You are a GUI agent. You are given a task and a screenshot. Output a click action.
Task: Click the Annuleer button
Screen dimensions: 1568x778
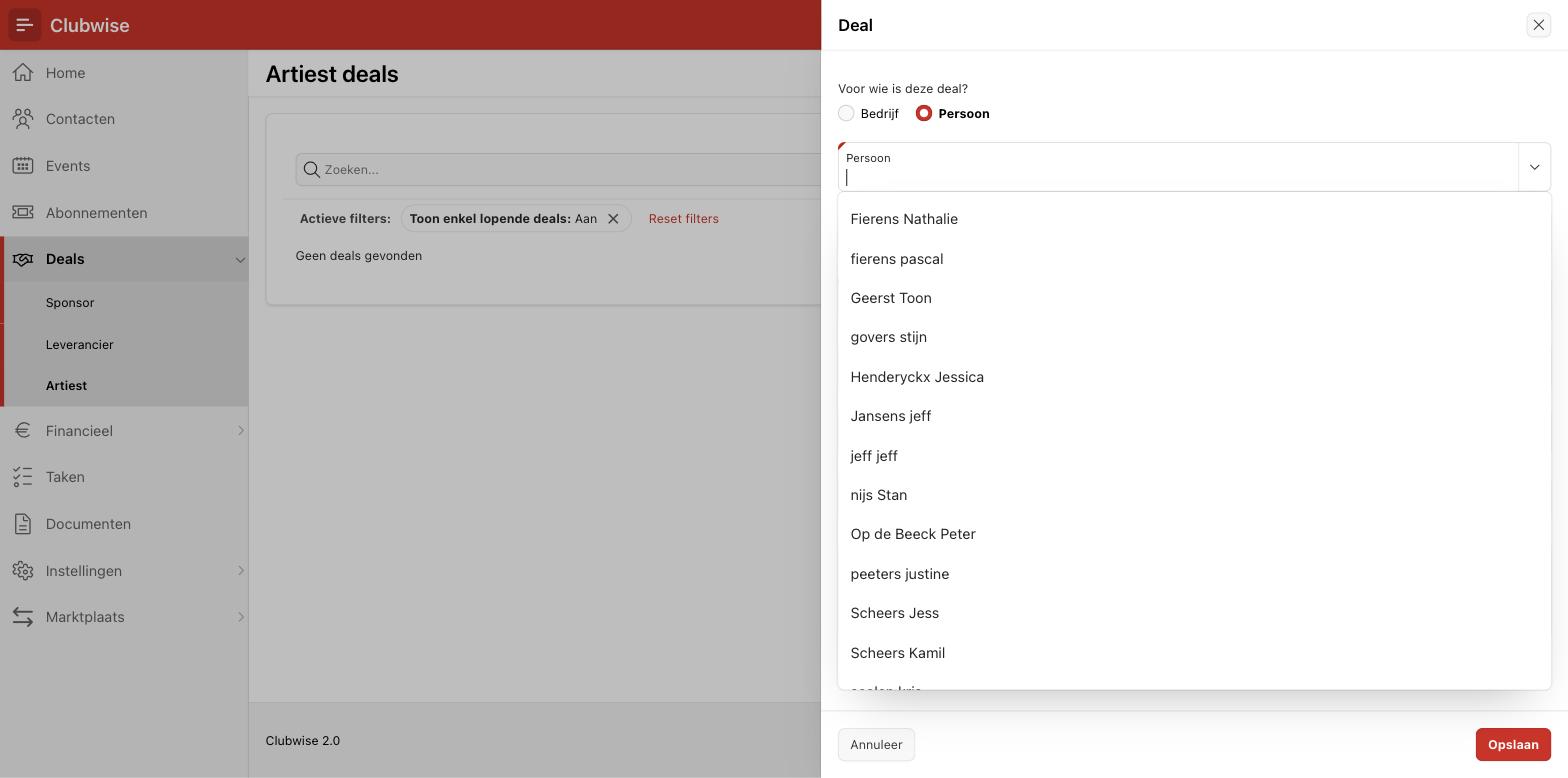tap(876, 745)
